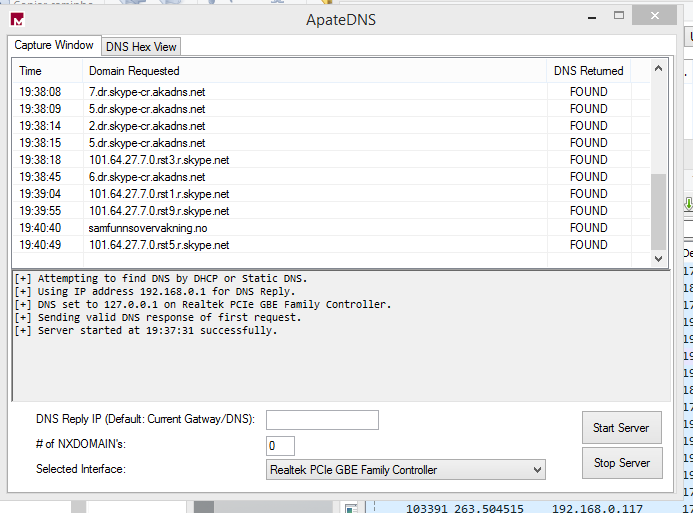Click the 'Using IP address 192.168.0.1' log line

pyautogui.click(x=155, y=292)
